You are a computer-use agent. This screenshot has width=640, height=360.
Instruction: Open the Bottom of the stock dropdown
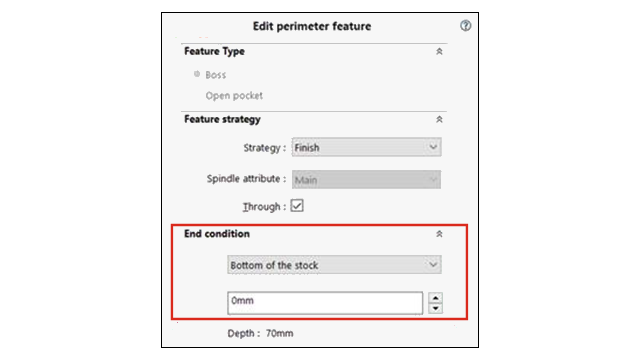pyautogui.click(x=334, y=265)
